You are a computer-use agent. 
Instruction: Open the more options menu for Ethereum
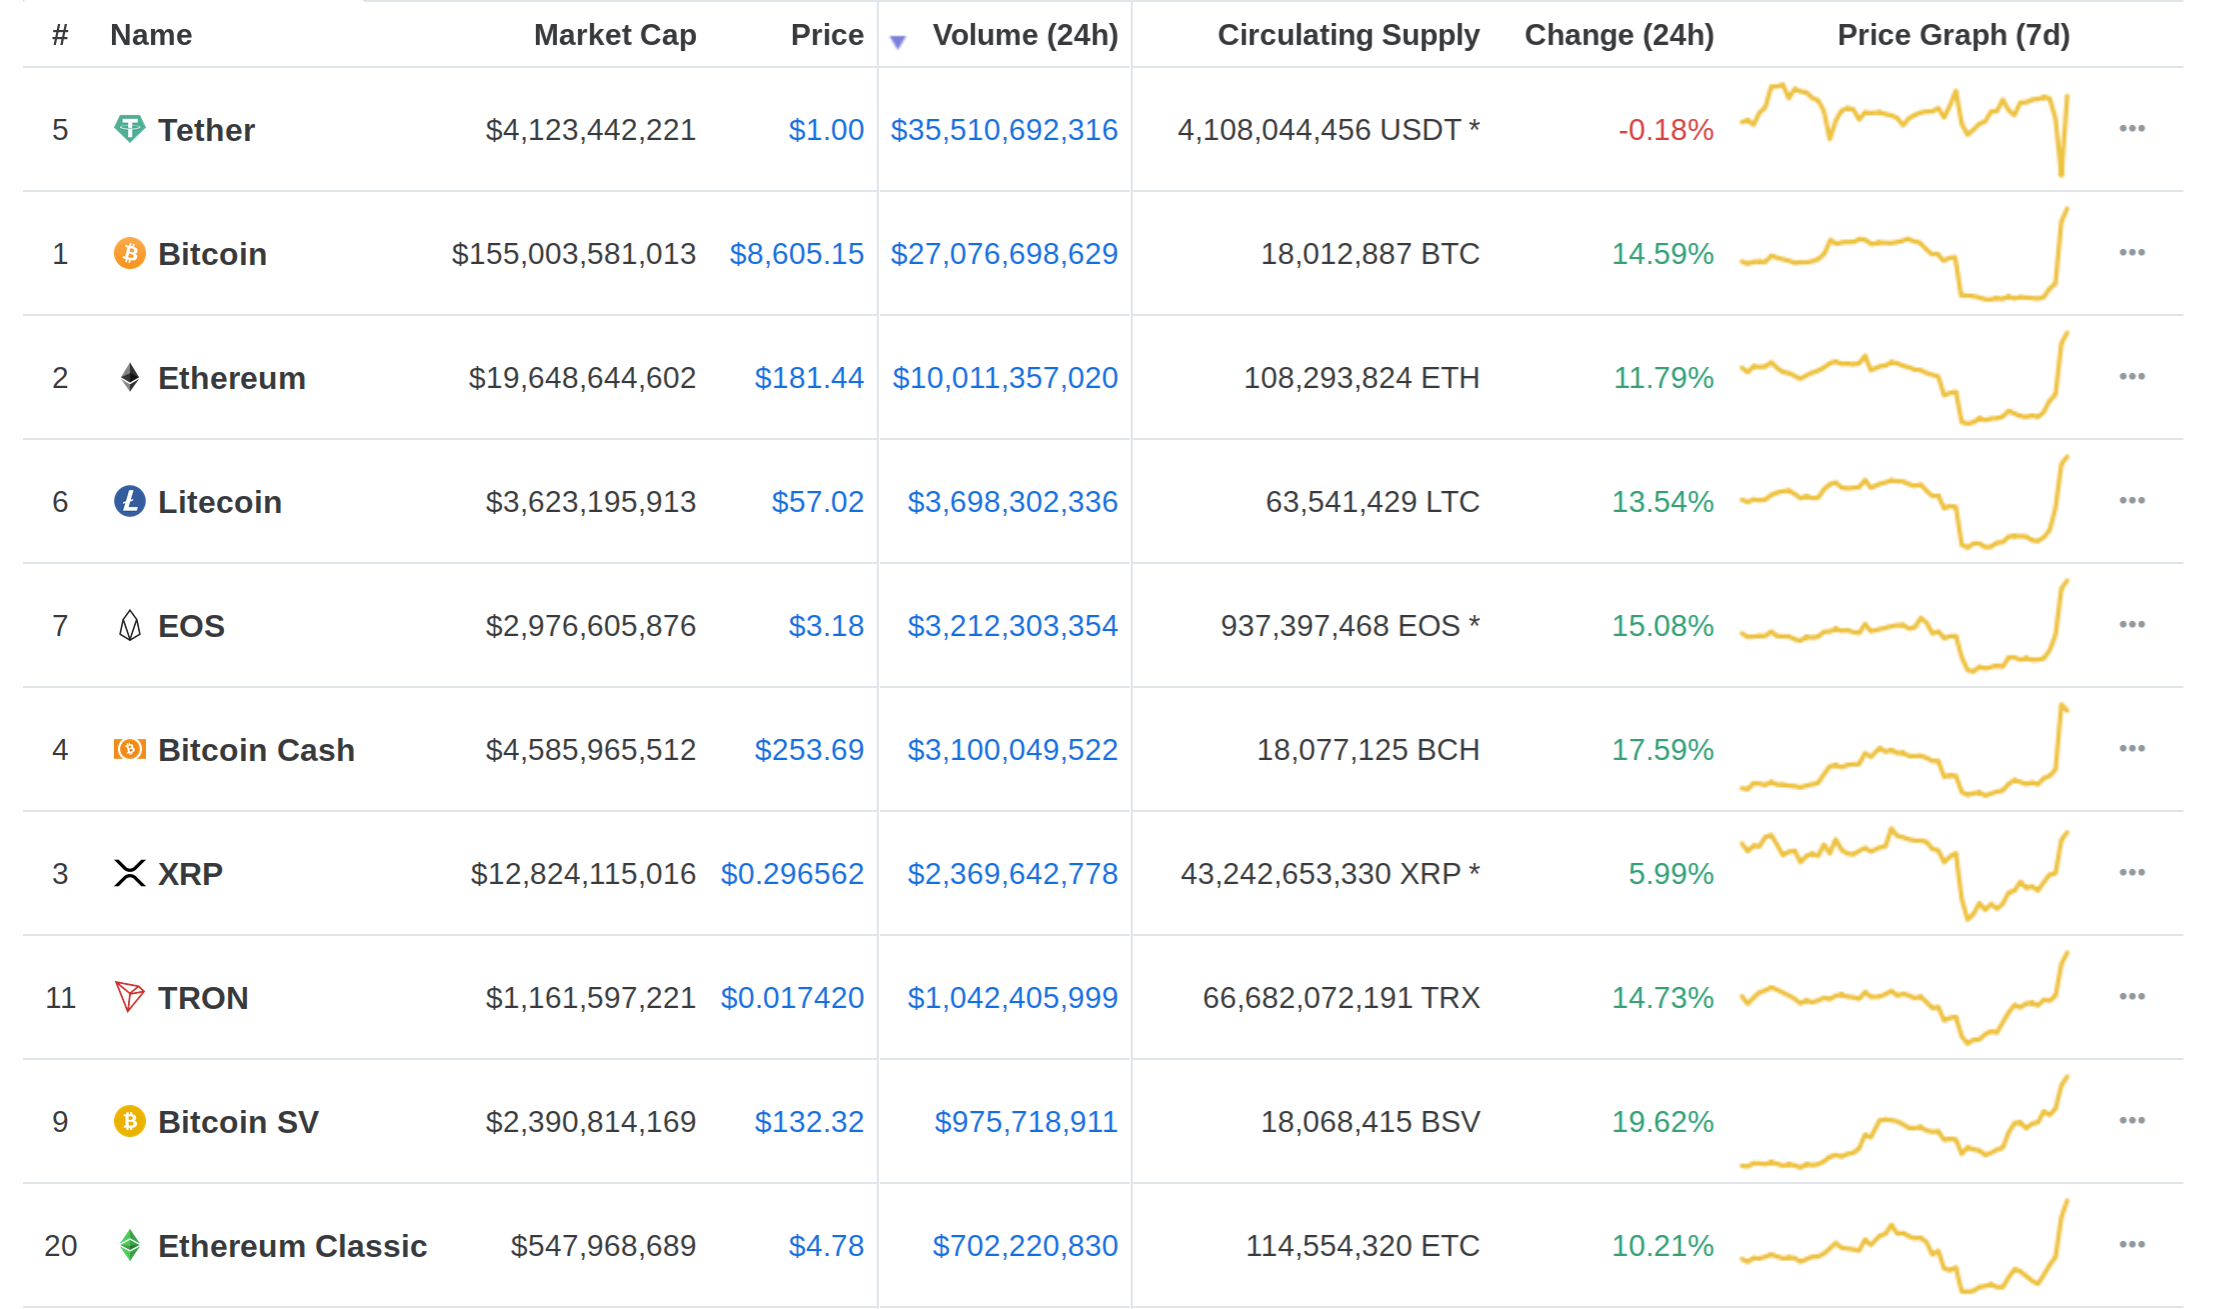2132,376
